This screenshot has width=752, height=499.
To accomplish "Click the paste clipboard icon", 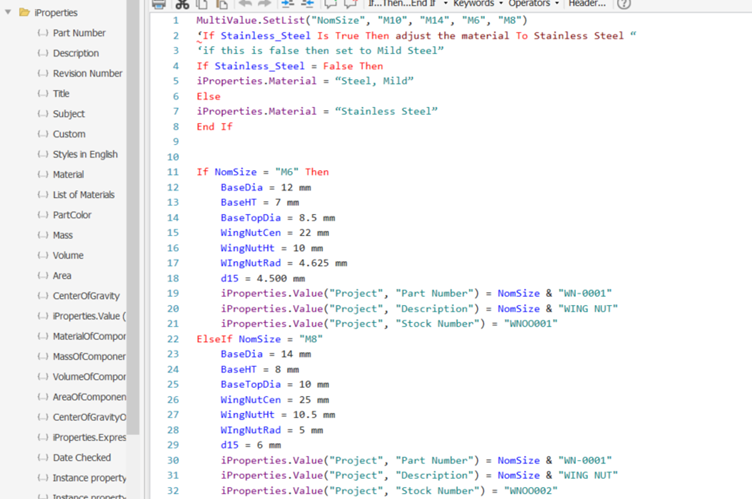I will point(222,4).
